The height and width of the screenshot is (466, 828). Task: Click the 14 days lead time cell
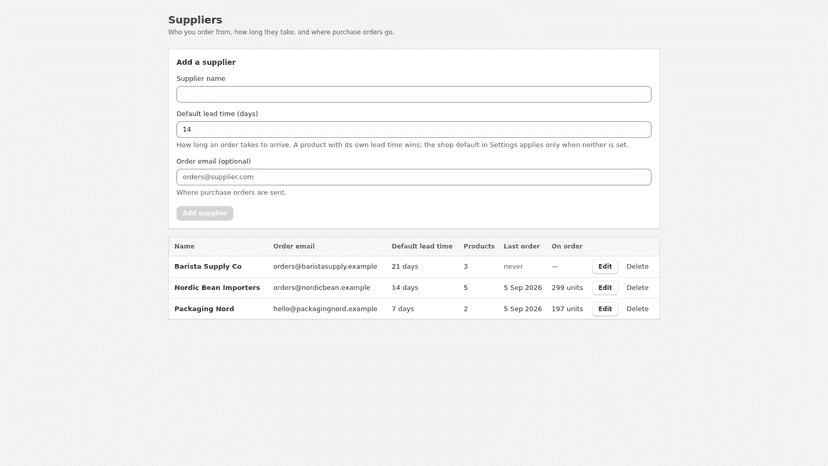pos(405,287)
